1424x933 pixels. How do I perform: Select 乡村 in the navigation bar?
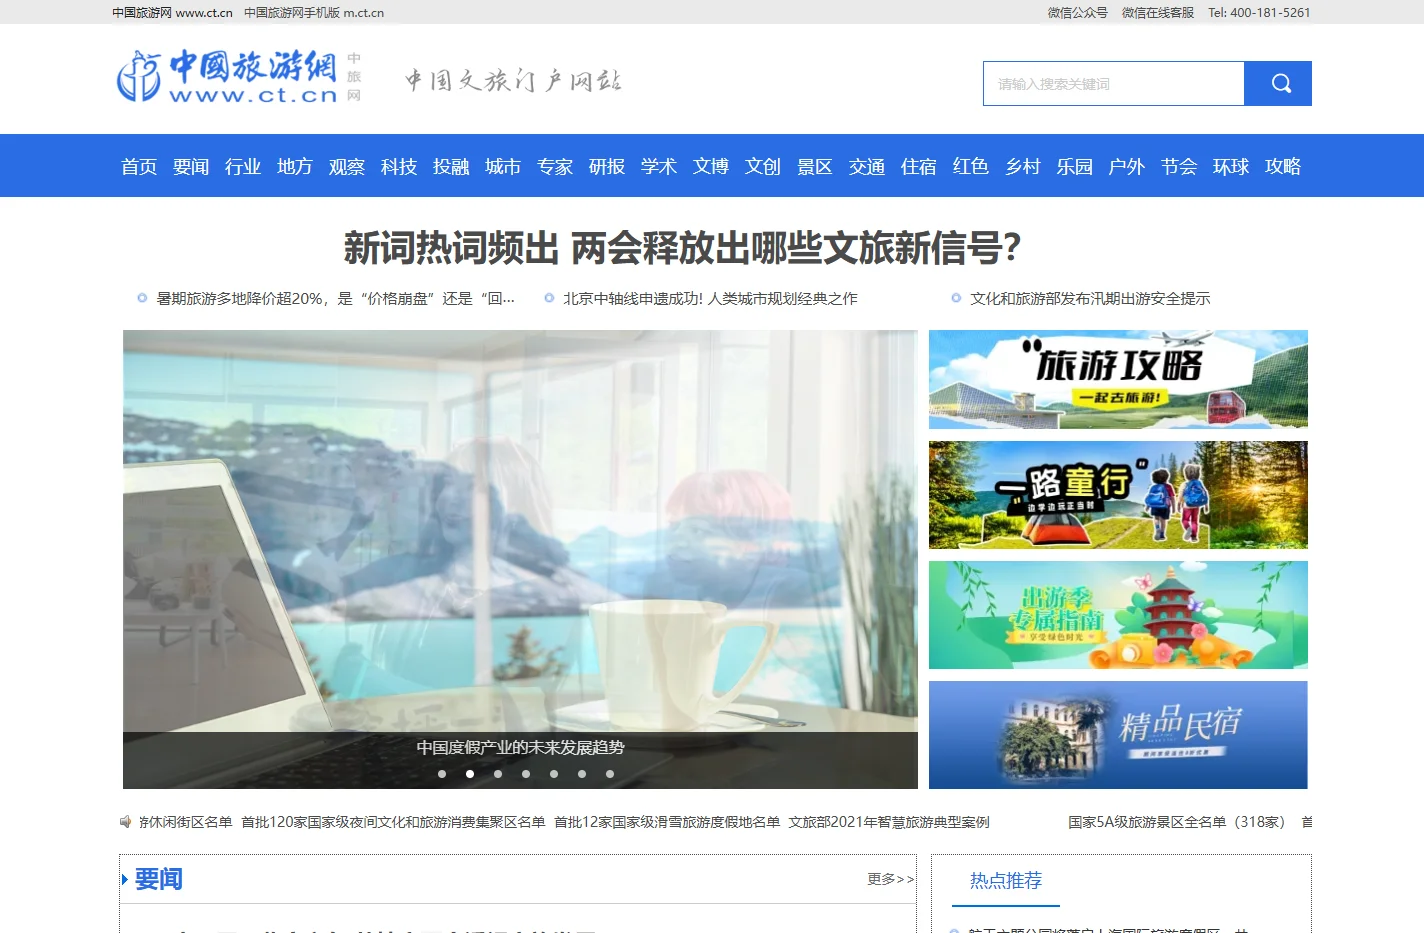[1023, 167]
